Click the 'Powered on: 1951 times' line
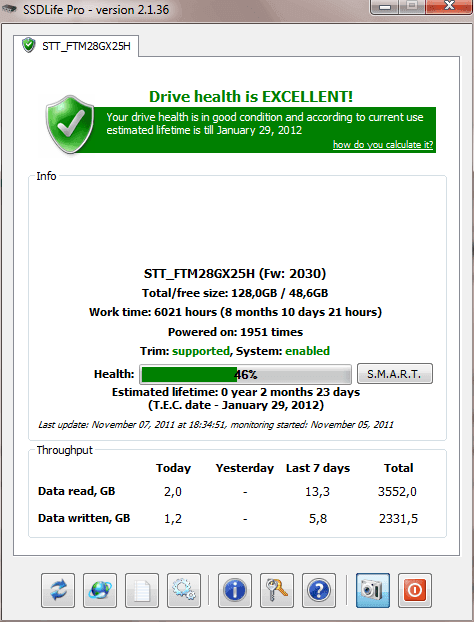Viewport: 474px width, 622px height. 235,332
